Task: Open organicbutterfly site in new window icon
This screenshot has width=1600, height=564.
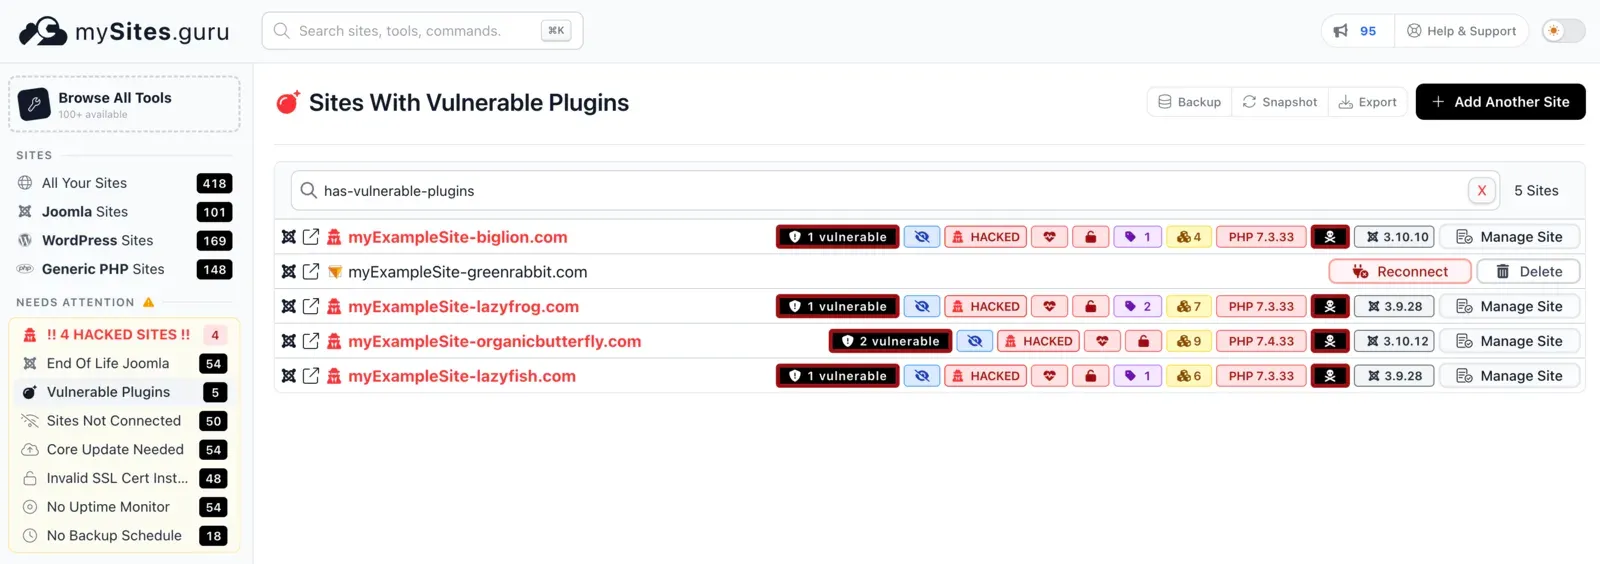Action: click(311, 341)
